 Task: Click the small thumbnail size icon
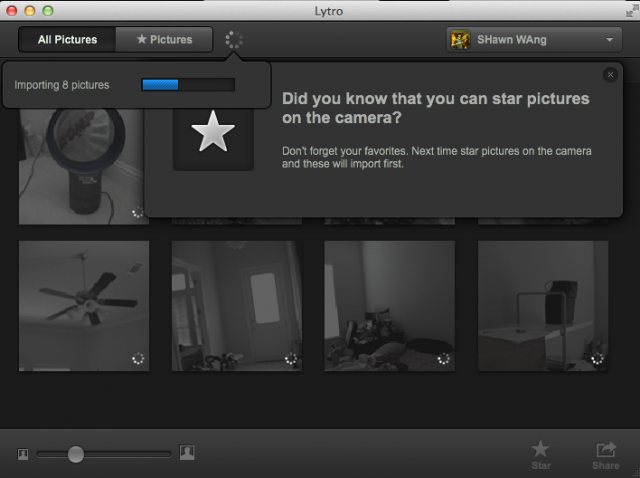23,454
